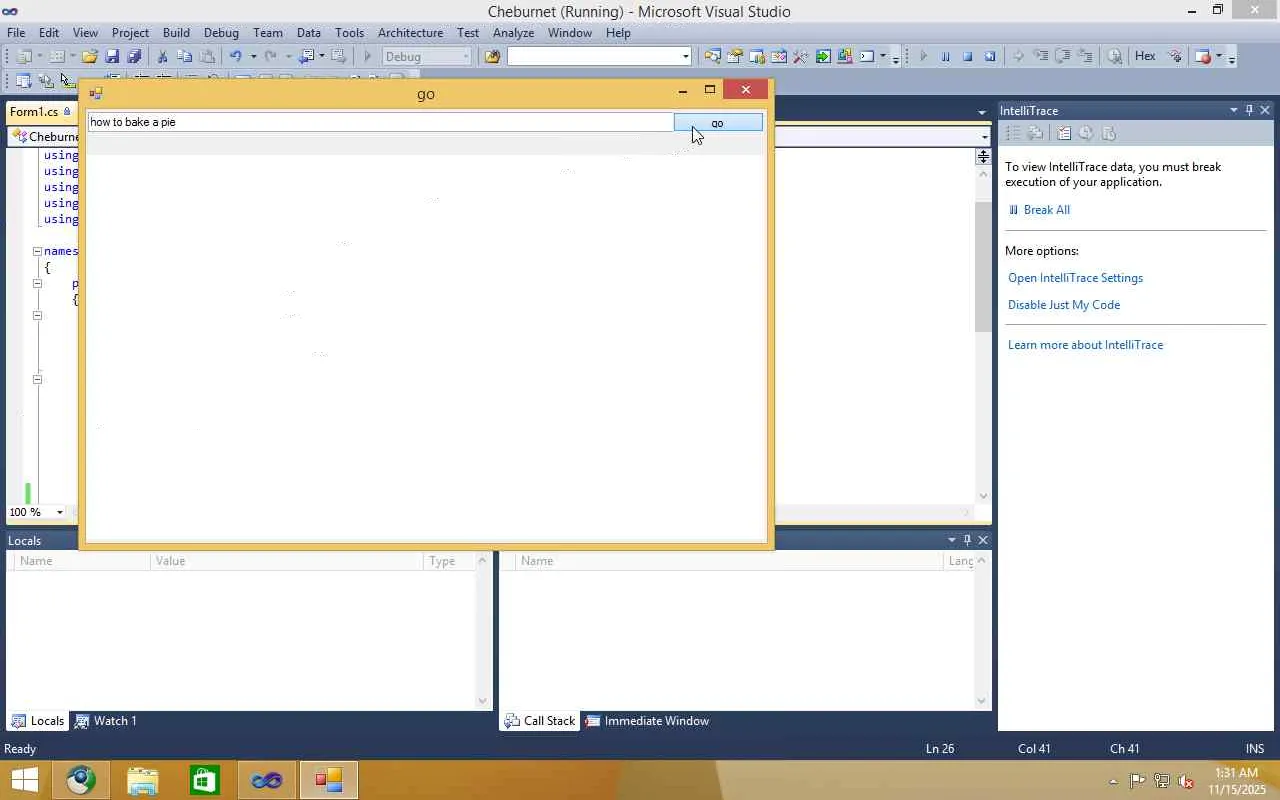Switch to the Watch 1 tab
This screenshot has width=1280, height=800.
click(106, 721)
